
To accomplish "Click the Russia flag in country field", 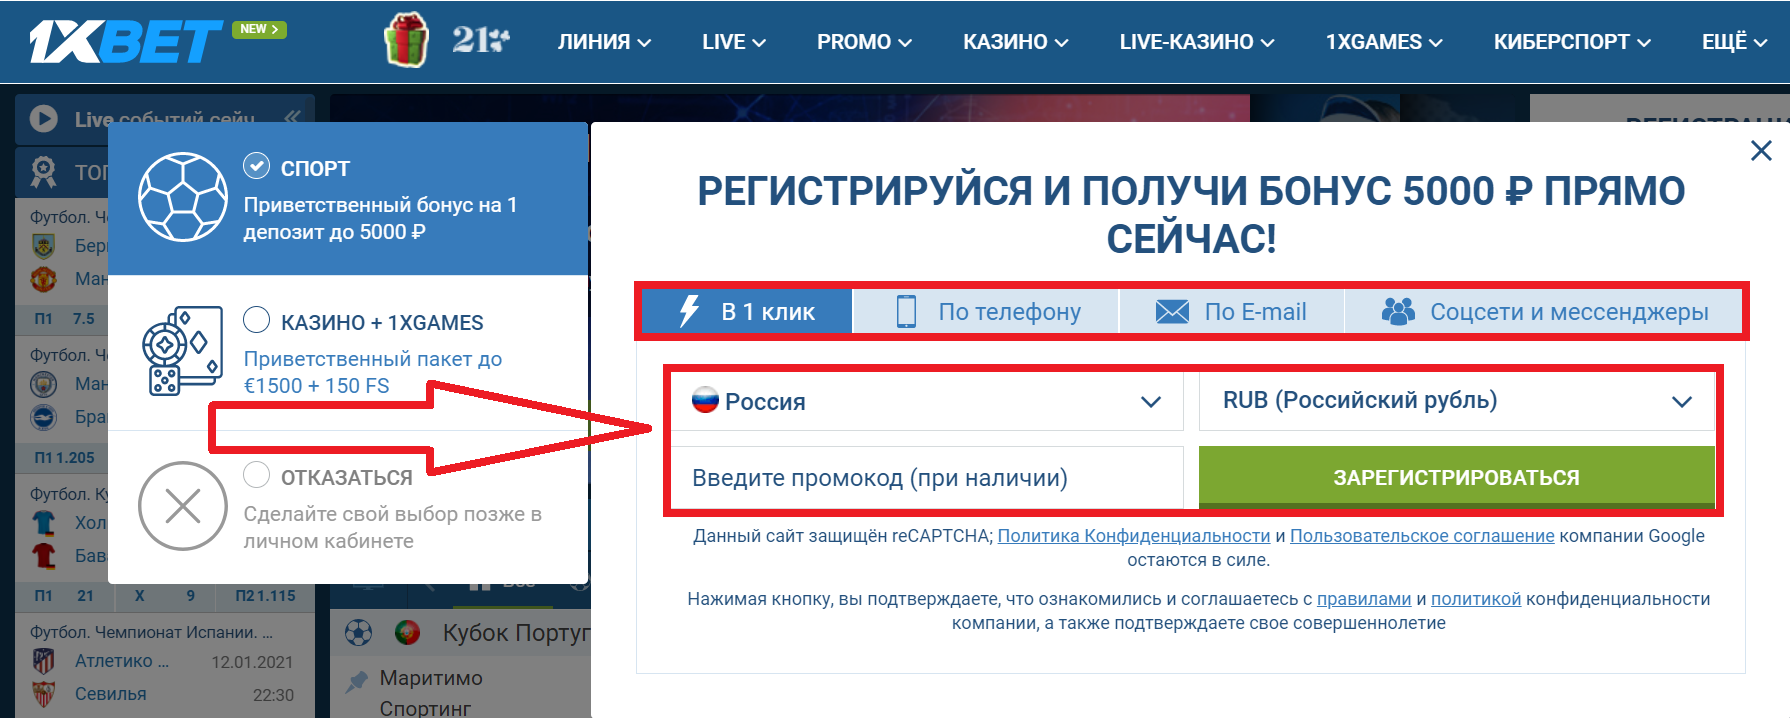I will pos(705,400).
